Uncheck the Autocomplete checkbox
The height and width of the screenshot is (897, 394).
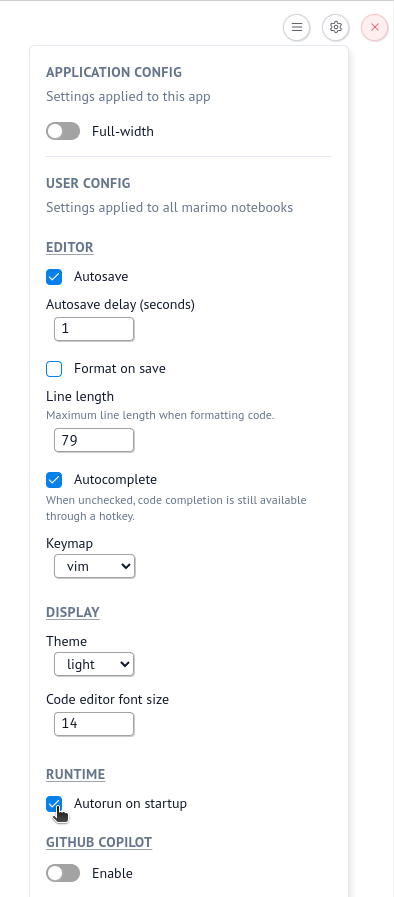(x=54, y=479)
